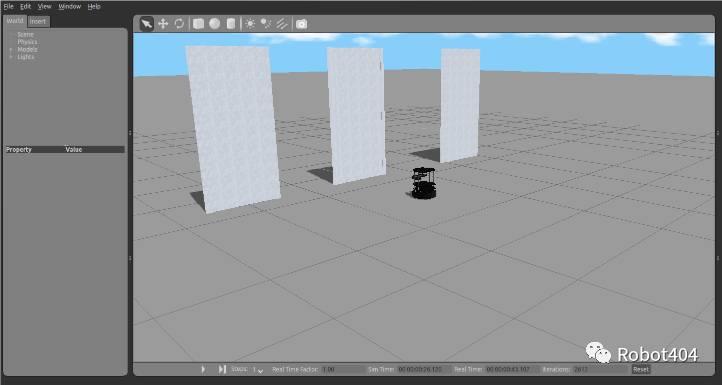Insert a sphere shape
The width and height of the screenshot is (722, 385).
[215, 24]
